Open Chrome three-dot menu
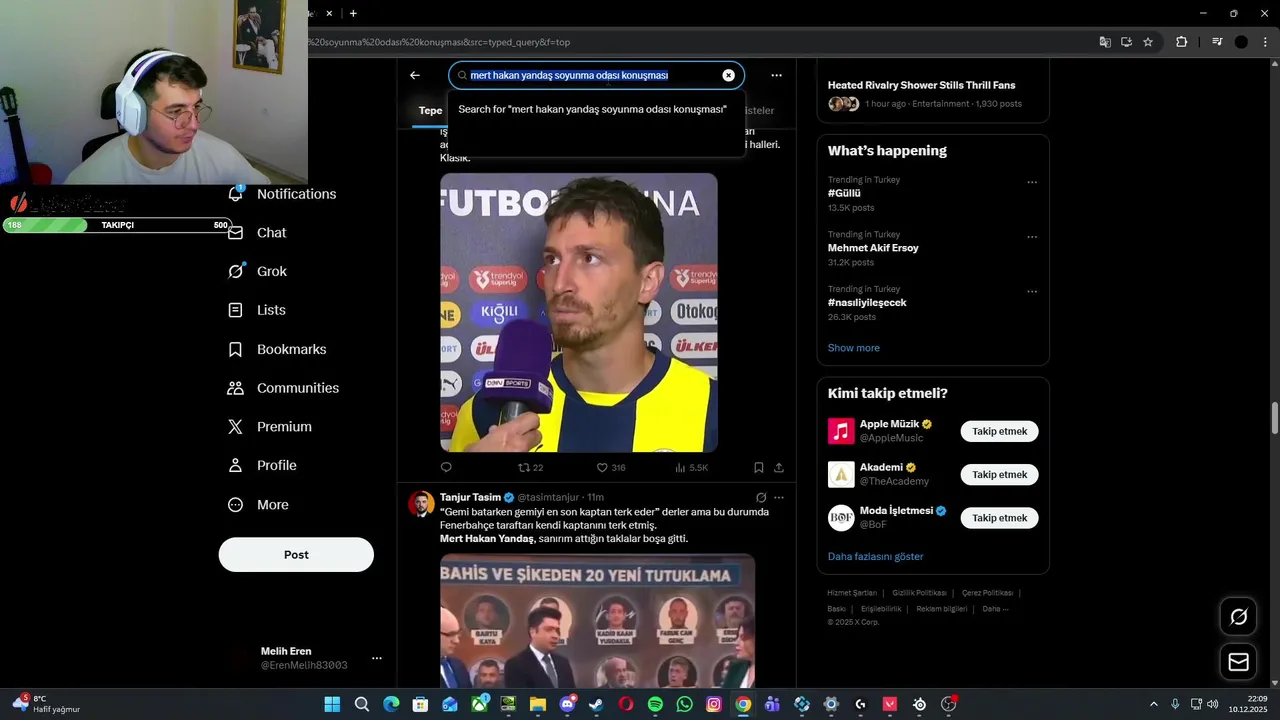The width and height of the screenshot is (1280, 720). 1266,42
